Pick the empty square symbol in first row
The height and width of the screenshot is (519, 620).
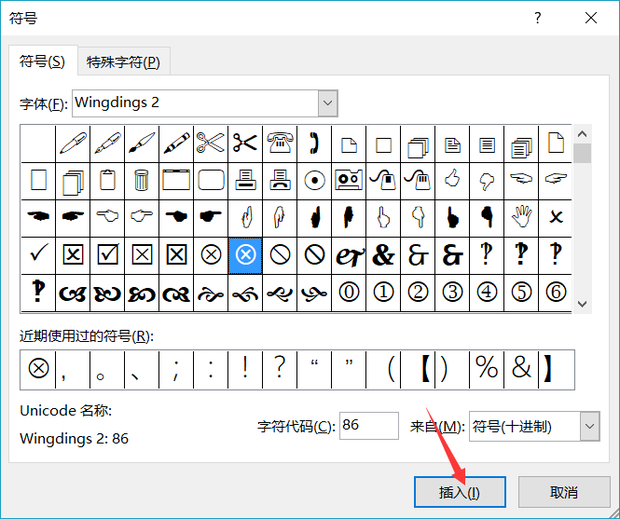383,143
